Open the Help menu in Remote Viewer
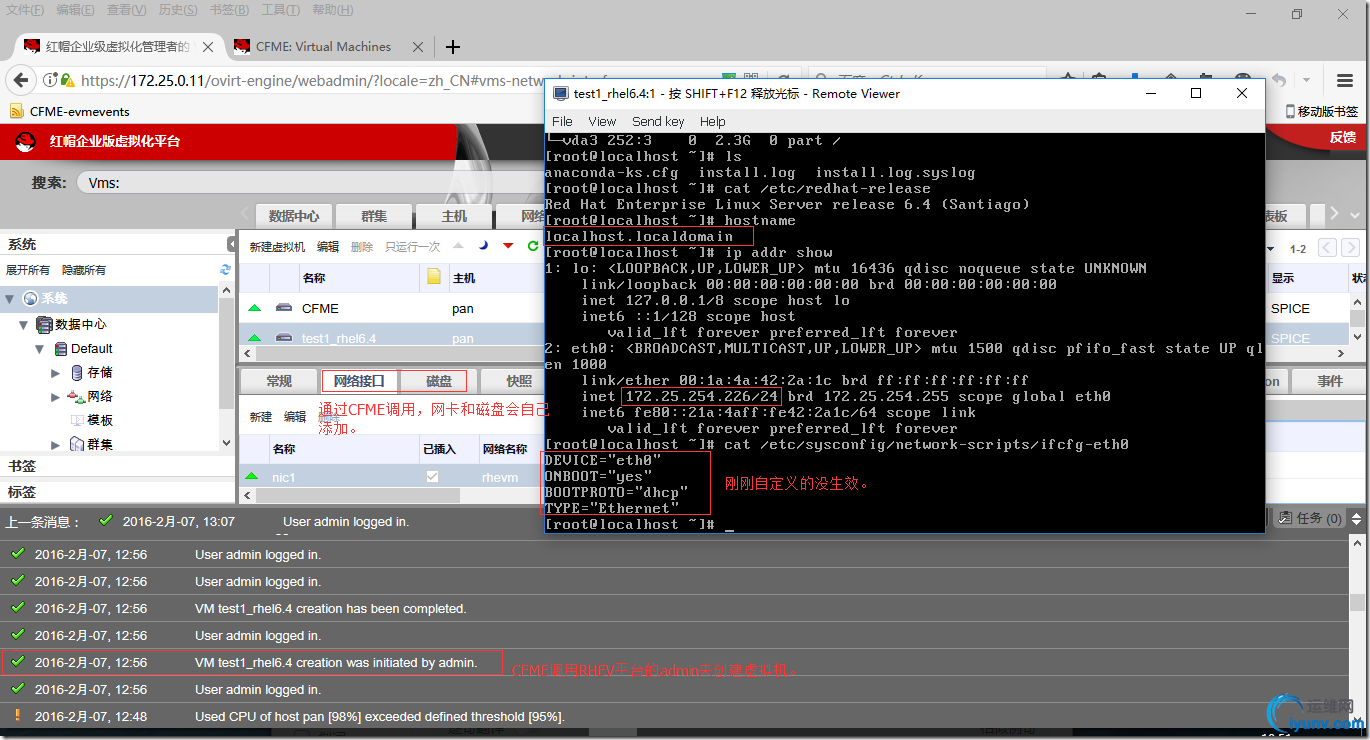The height and width of the screenshot is (740, 1370). click(713, 121)
